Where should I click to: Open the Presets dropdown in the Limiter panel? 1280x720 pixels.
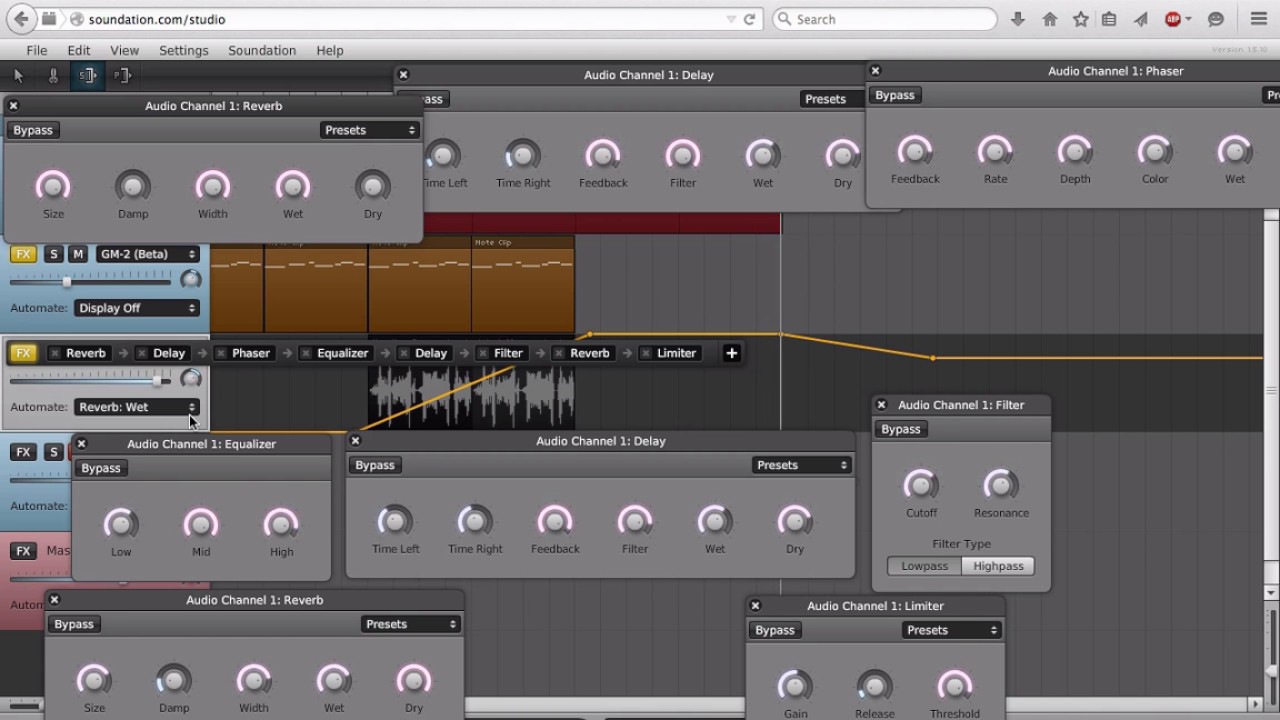click(951, 630)
